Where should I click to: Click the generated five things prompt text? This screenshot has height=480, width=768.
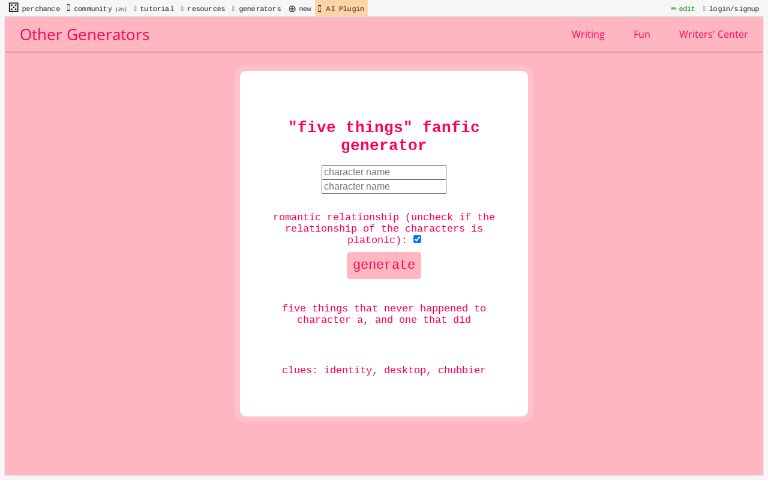[x=384, y=314]
